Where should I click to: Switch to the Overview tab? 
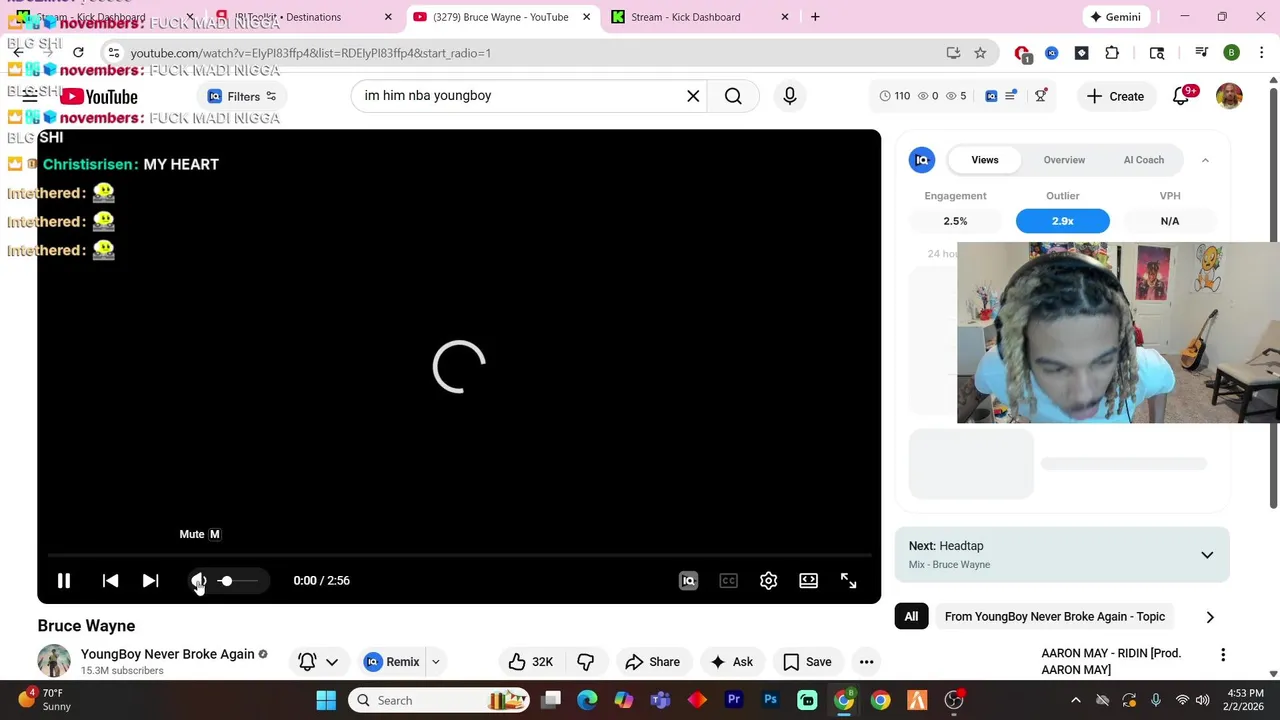[x=1064, y=160]
